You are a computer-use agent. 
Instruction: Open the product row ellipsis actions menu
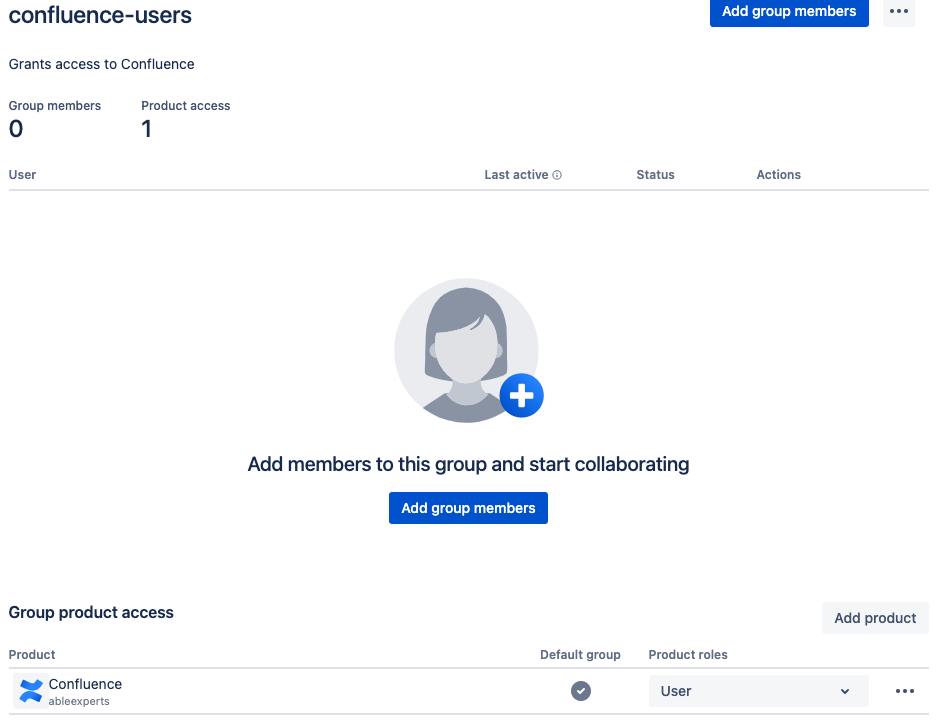pos(905,690)
